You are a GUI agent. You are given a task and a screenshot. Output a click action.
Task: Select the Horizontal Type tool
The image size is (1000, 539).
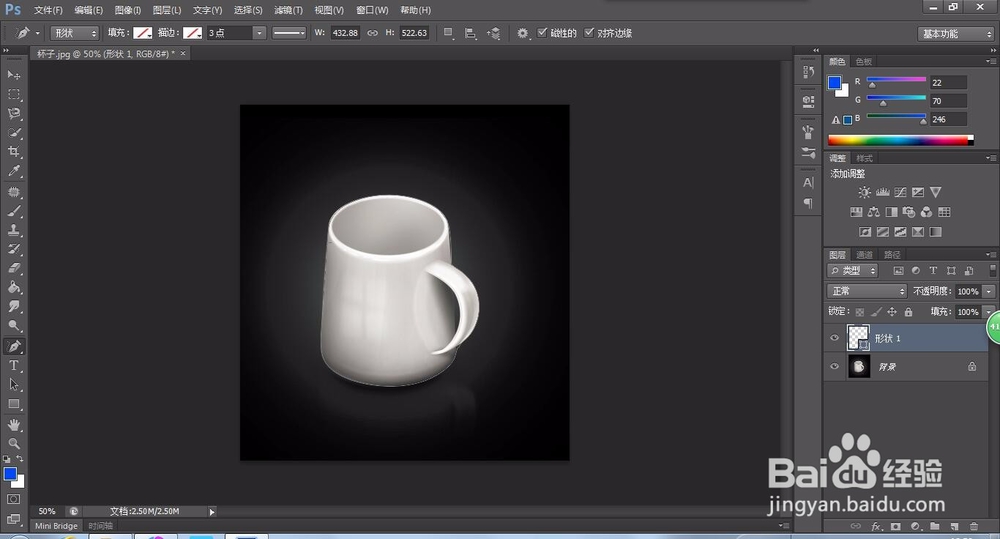(x=14, y=366)
